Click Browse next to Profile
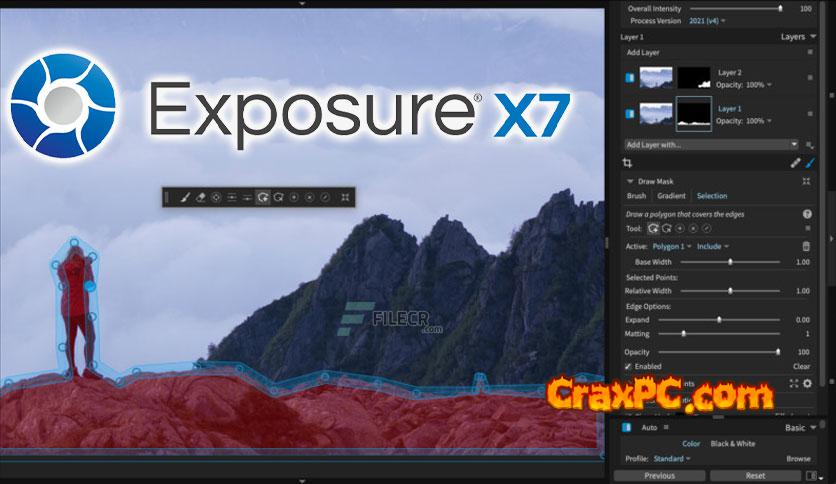This screenshot has width=836, height=484. pyautogui.click(x=798, y=458)
